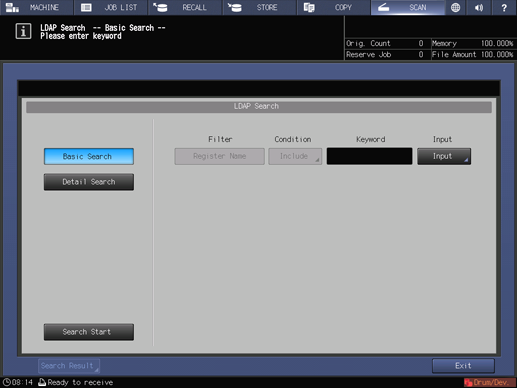The width and height of the screenshot is (517, 388).
Task: Click the Register Name filter button
Action: click(x=219, y=156)
